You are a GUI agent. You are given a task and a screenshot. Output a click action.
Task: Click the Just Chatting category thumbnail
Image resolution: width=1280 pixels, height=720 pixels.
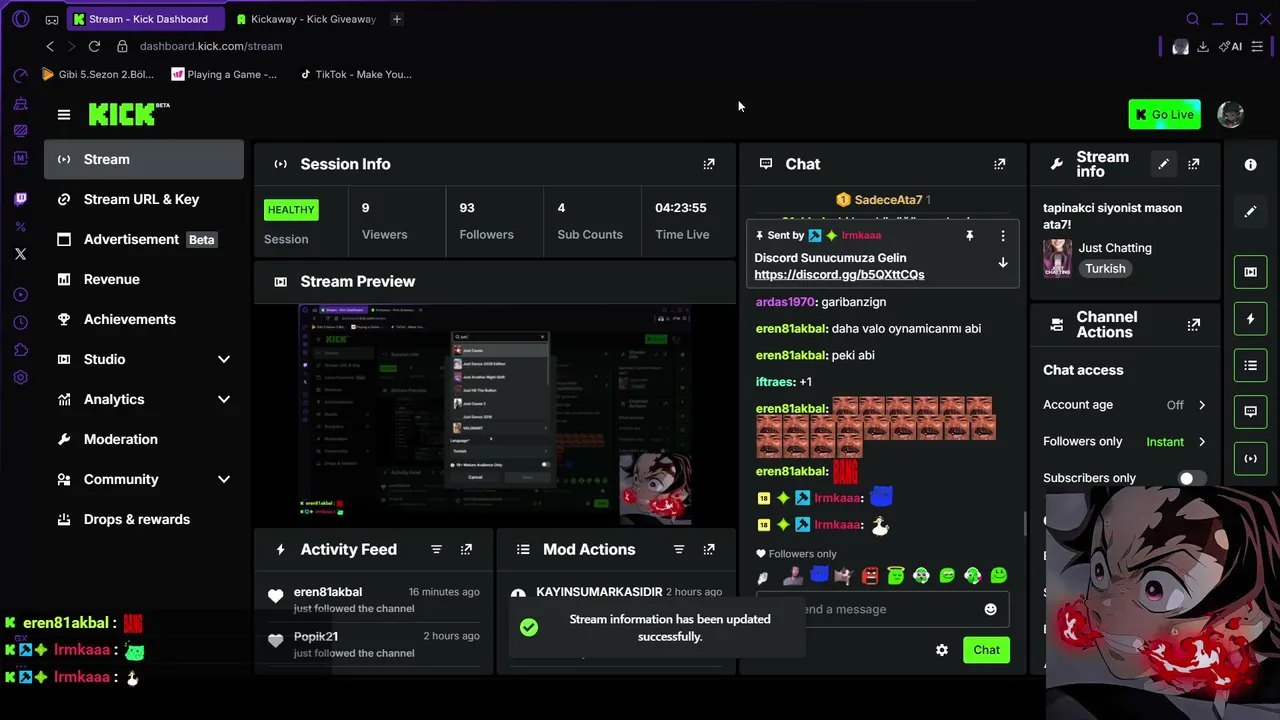pos(1057,258)
